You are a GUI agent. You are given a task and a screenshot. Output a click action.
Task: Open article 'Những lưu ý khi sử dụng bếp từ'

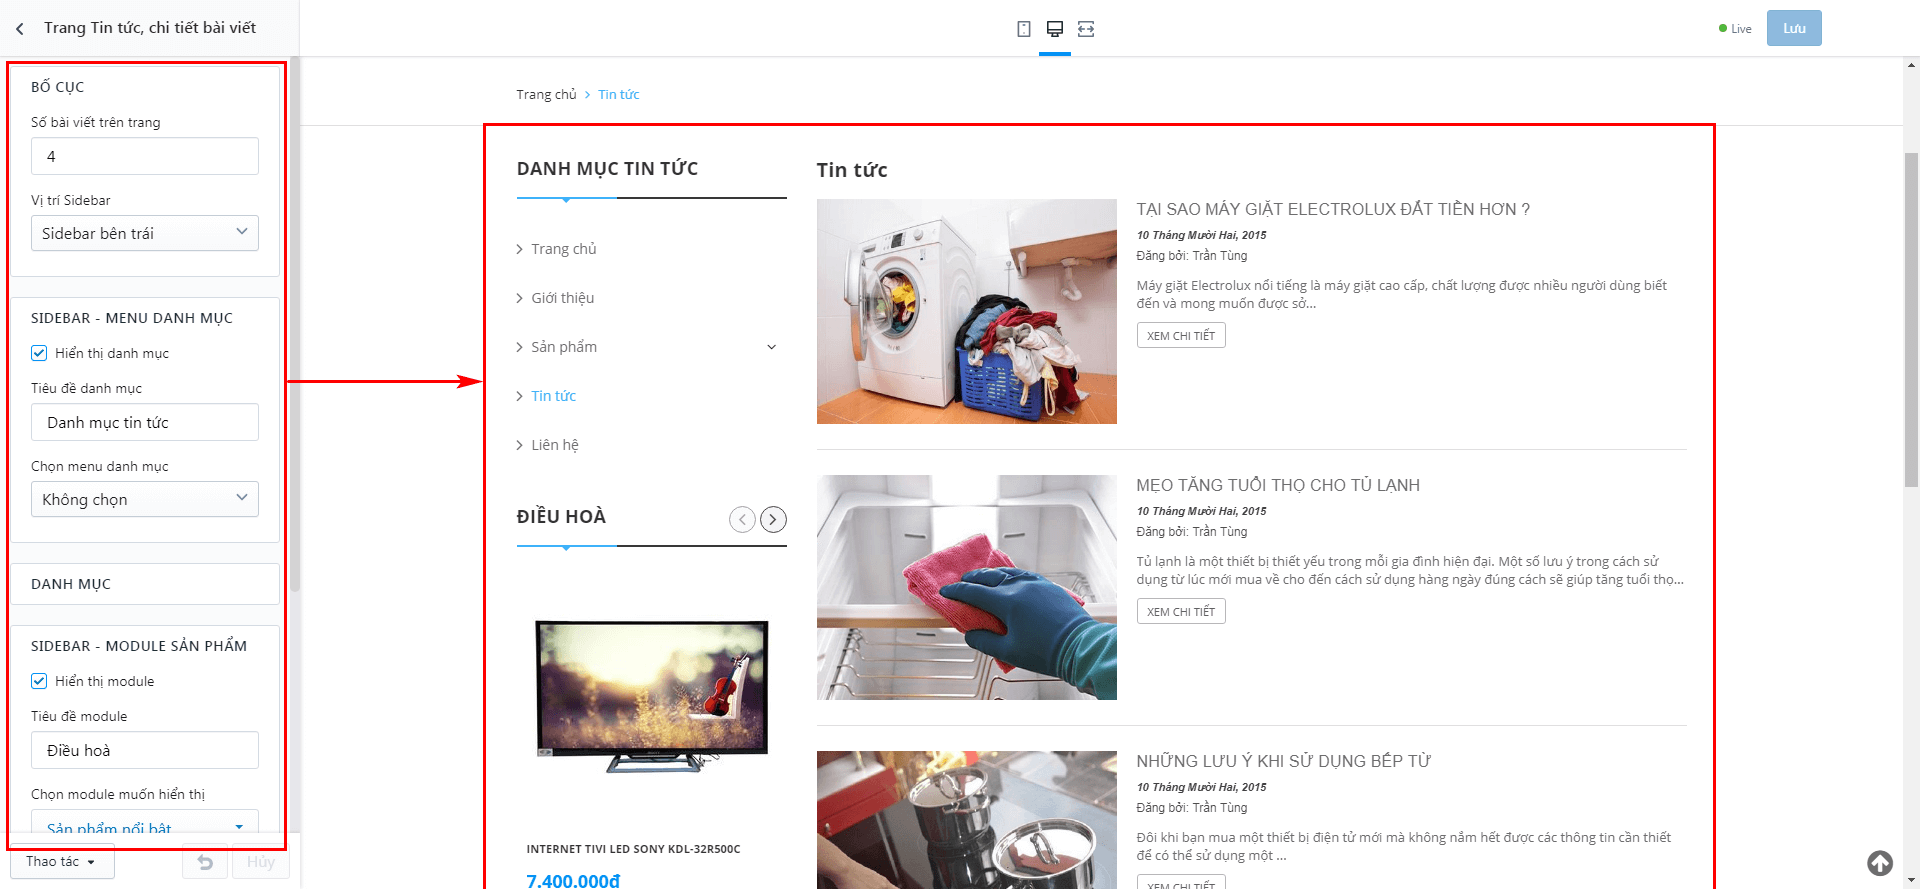coord(1283,761)
